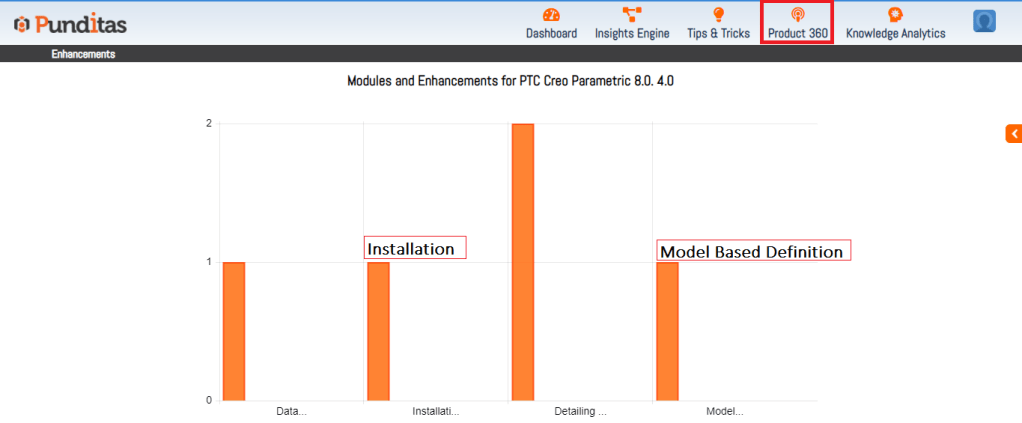Click the Data module orange bar
Image resolution: width=1022 pixels, height=423 pixels.
[234, 331]
